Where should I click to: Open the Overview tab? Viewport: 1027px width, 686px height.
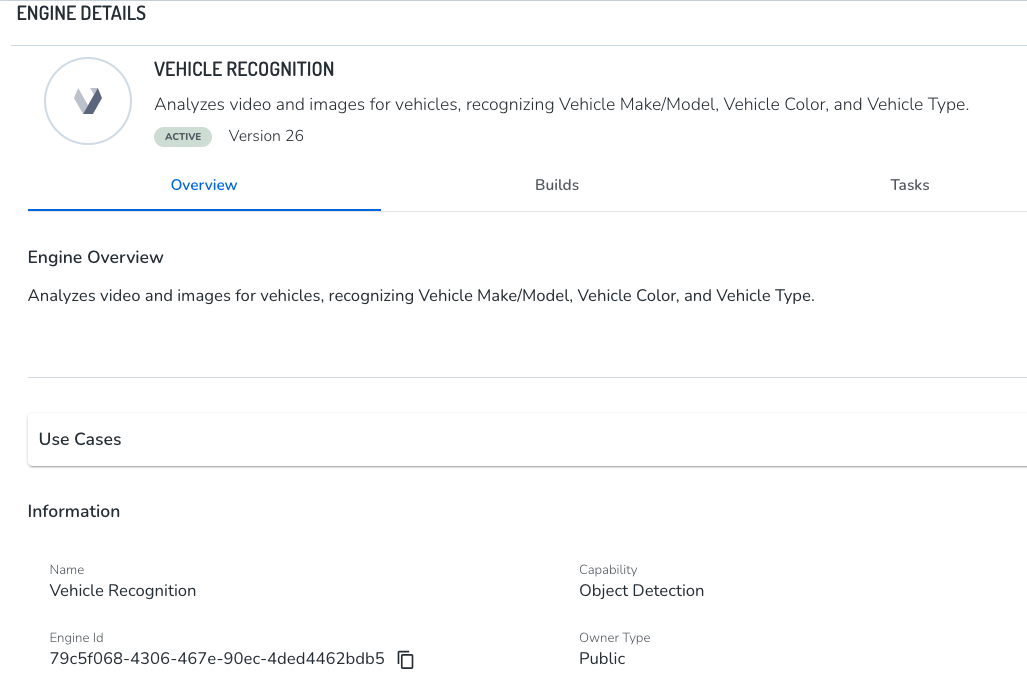click(x=204, y=185)
